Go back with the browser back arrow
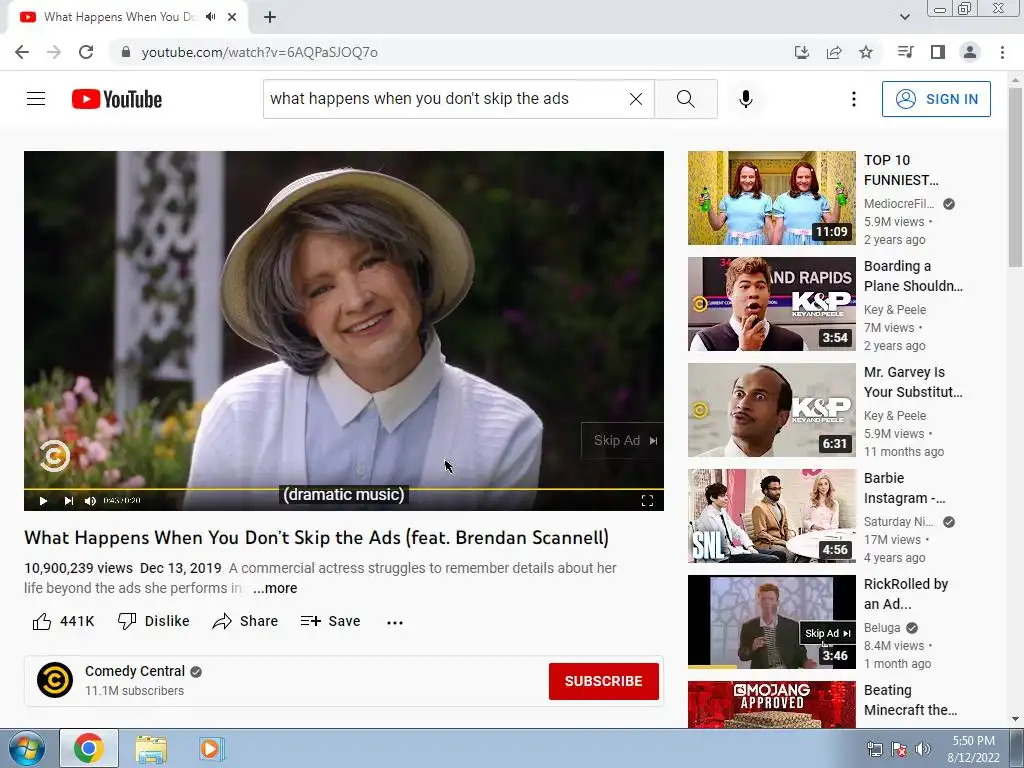 [x=22, y=52]
